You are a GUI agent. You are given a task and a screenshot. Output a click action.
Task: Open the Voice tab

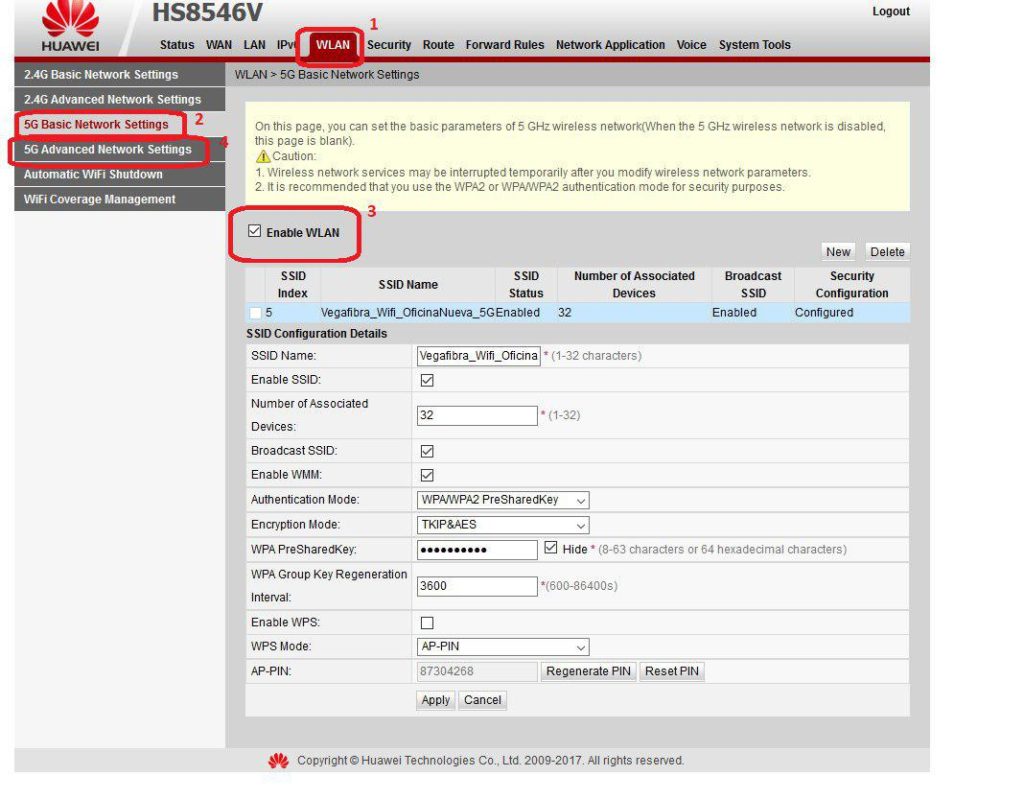click(x=692, y=45)
